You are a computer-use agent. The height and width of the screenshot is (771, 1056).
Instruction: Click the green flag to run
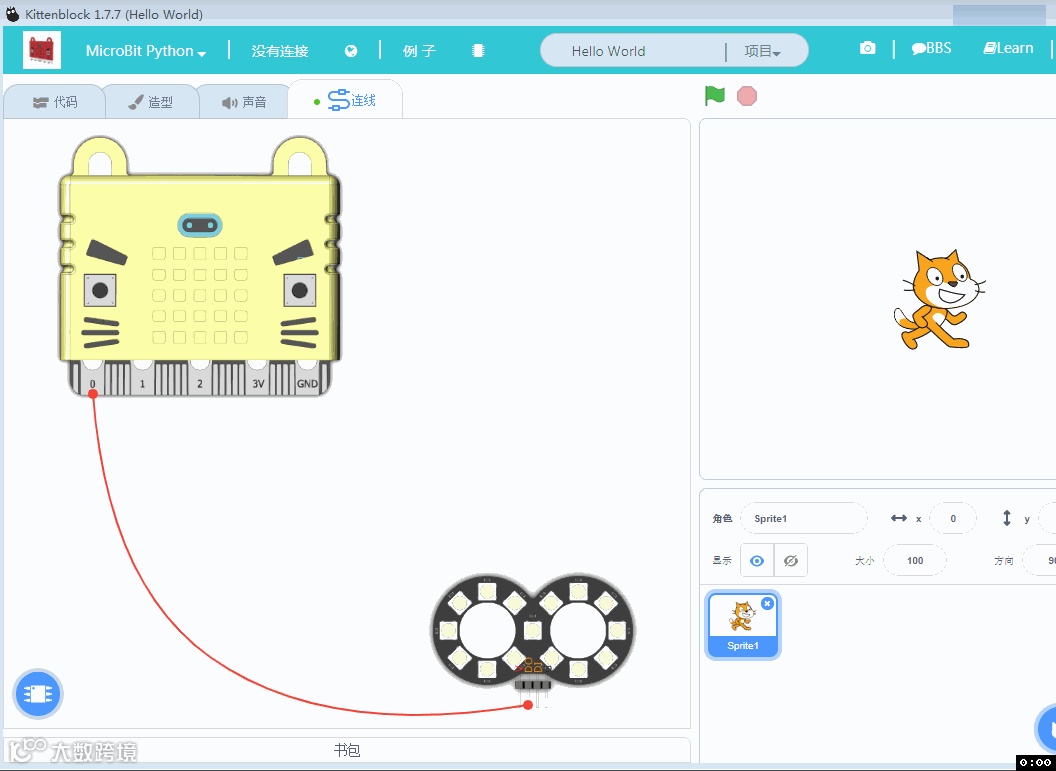click(715, 96)
